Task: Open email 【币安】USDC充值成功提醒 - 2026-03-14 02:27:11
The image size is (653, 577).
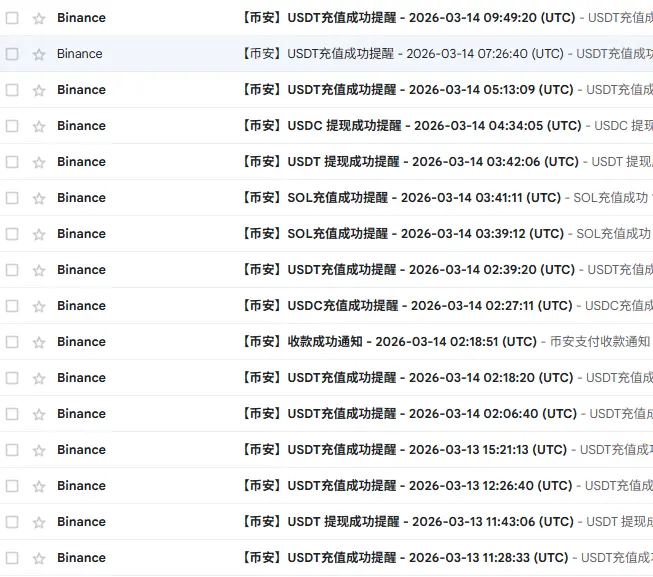Action: [x=407, y=306]
